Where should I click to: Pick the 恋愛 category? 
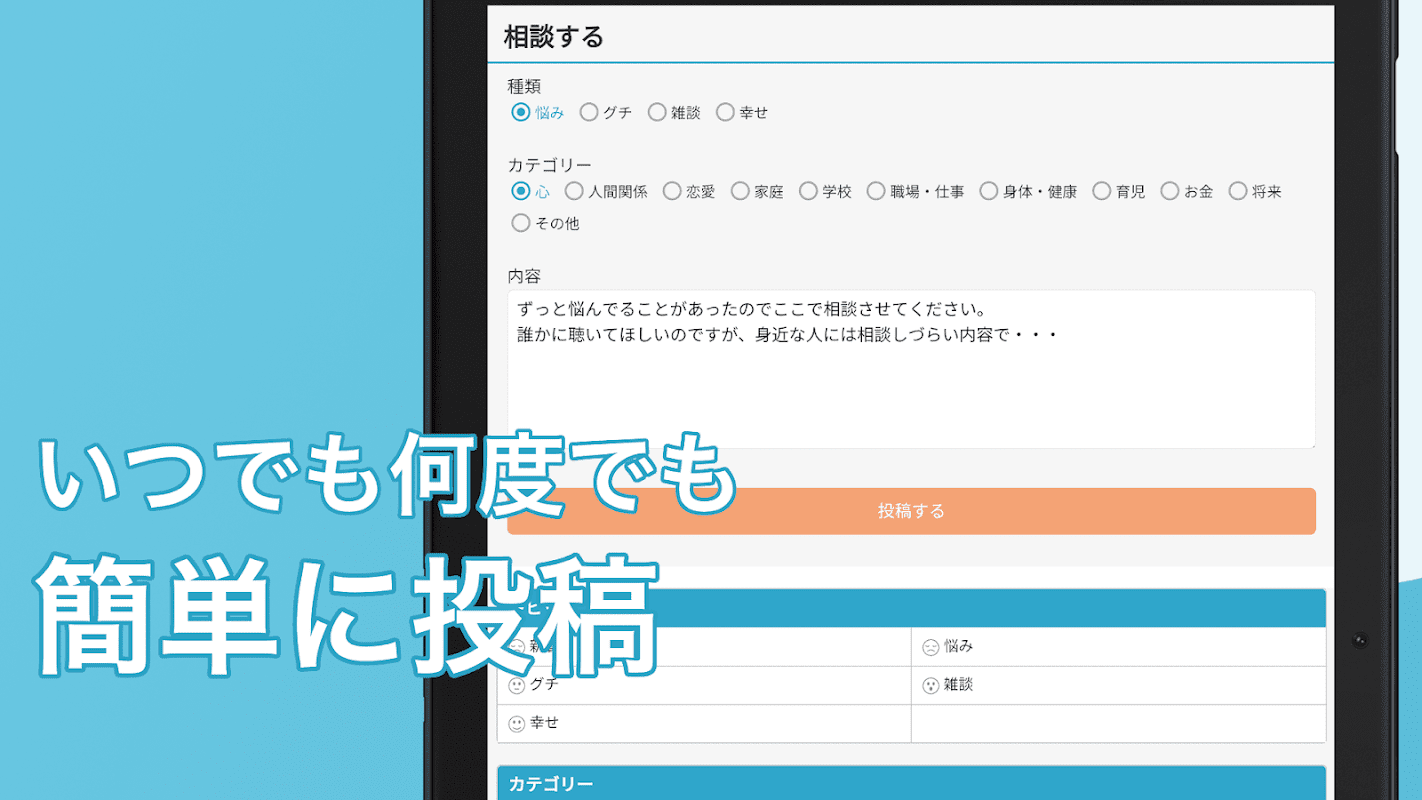tap(672, 191)
